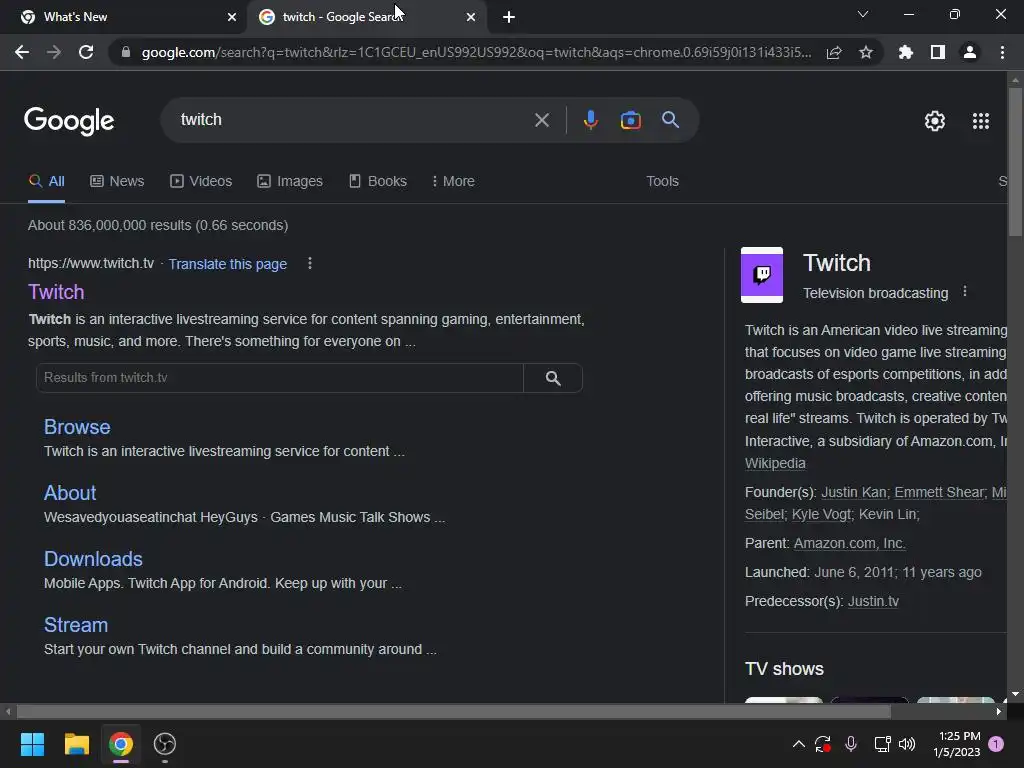Open the search Tools options
This screenshot has height=768, width=1024.
coord(662,181)
